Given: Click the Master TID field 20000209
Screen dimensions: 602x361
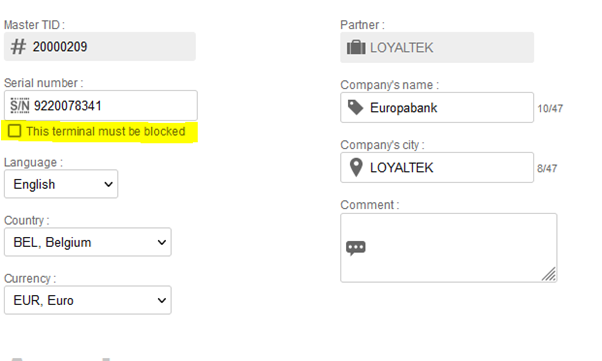Looking at the screenshot, I should pyautogui.click(x=100, y=46).
